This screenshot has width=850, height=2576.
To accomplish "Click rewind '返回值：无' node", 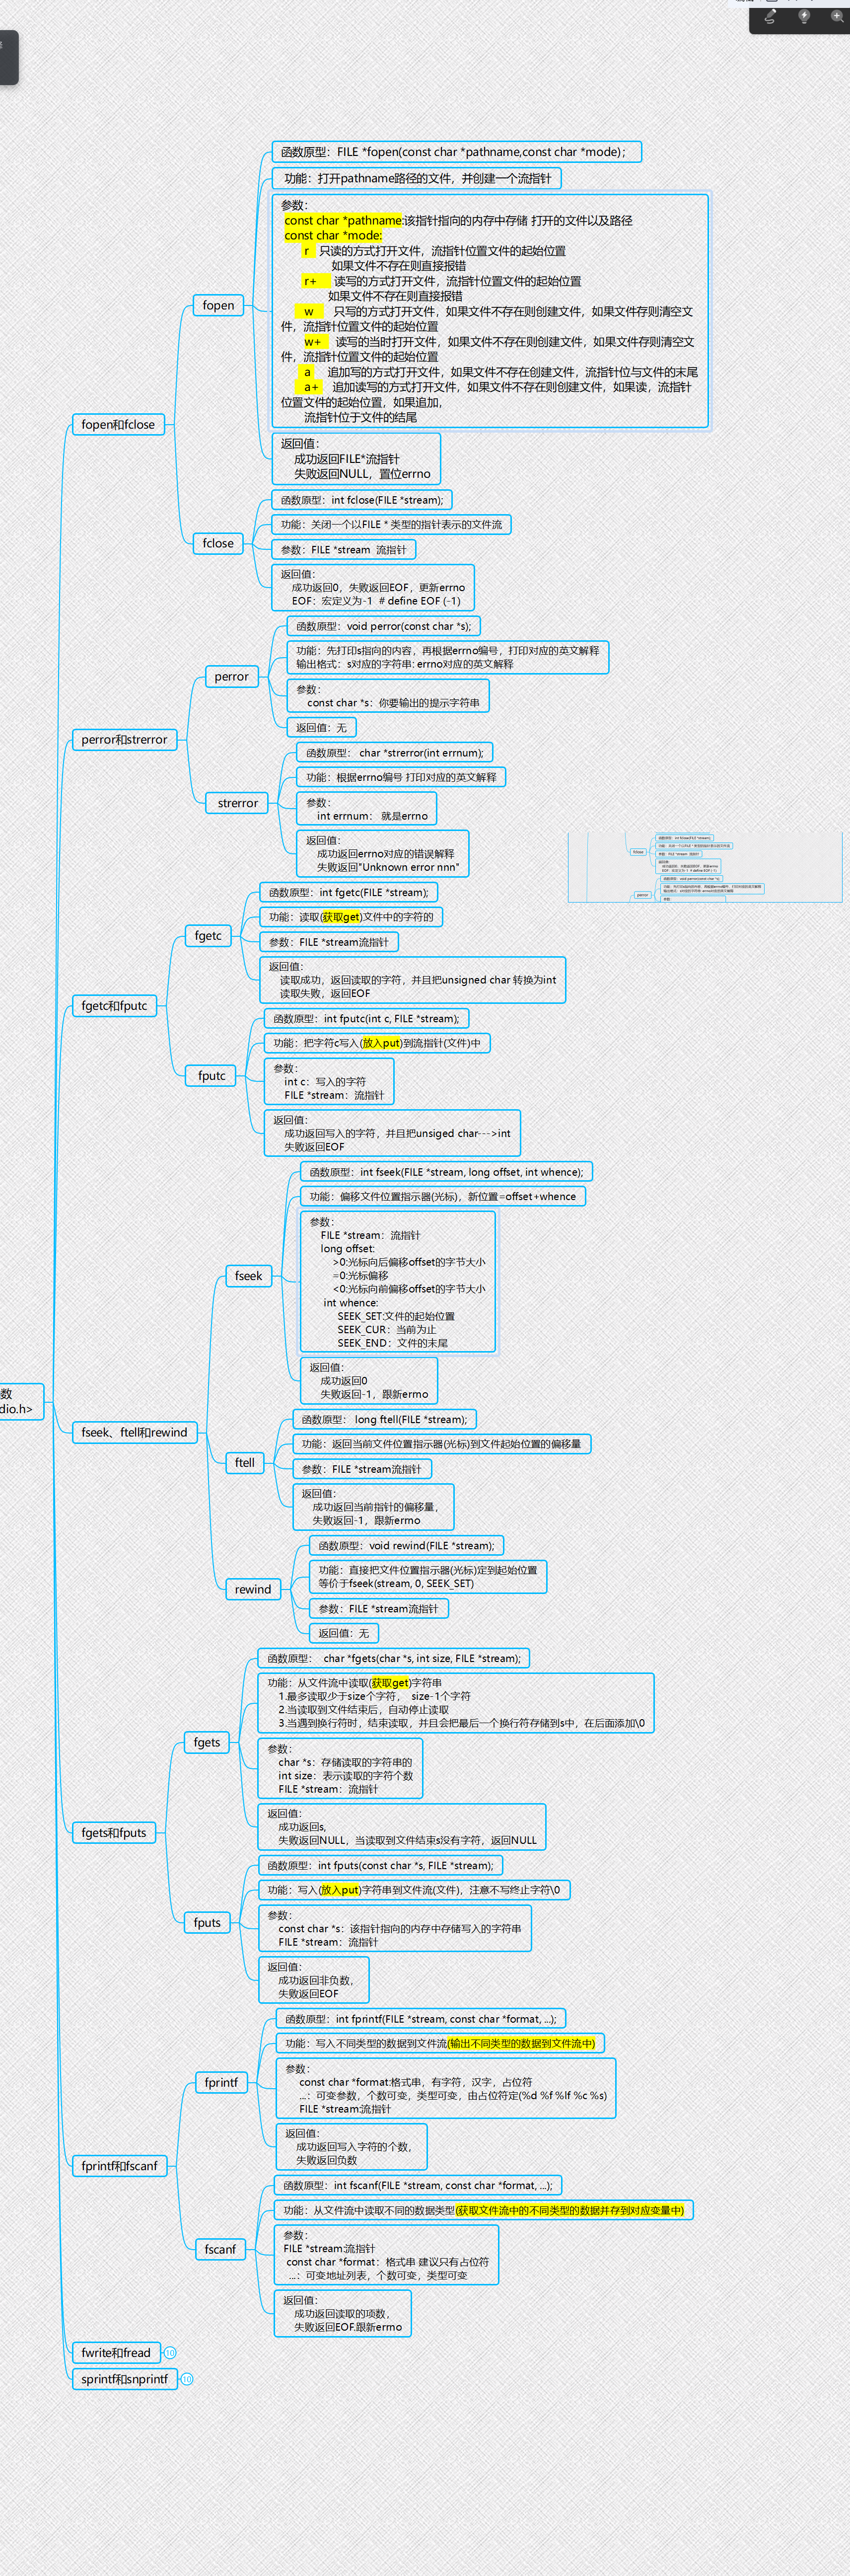I will point(344,1633).
